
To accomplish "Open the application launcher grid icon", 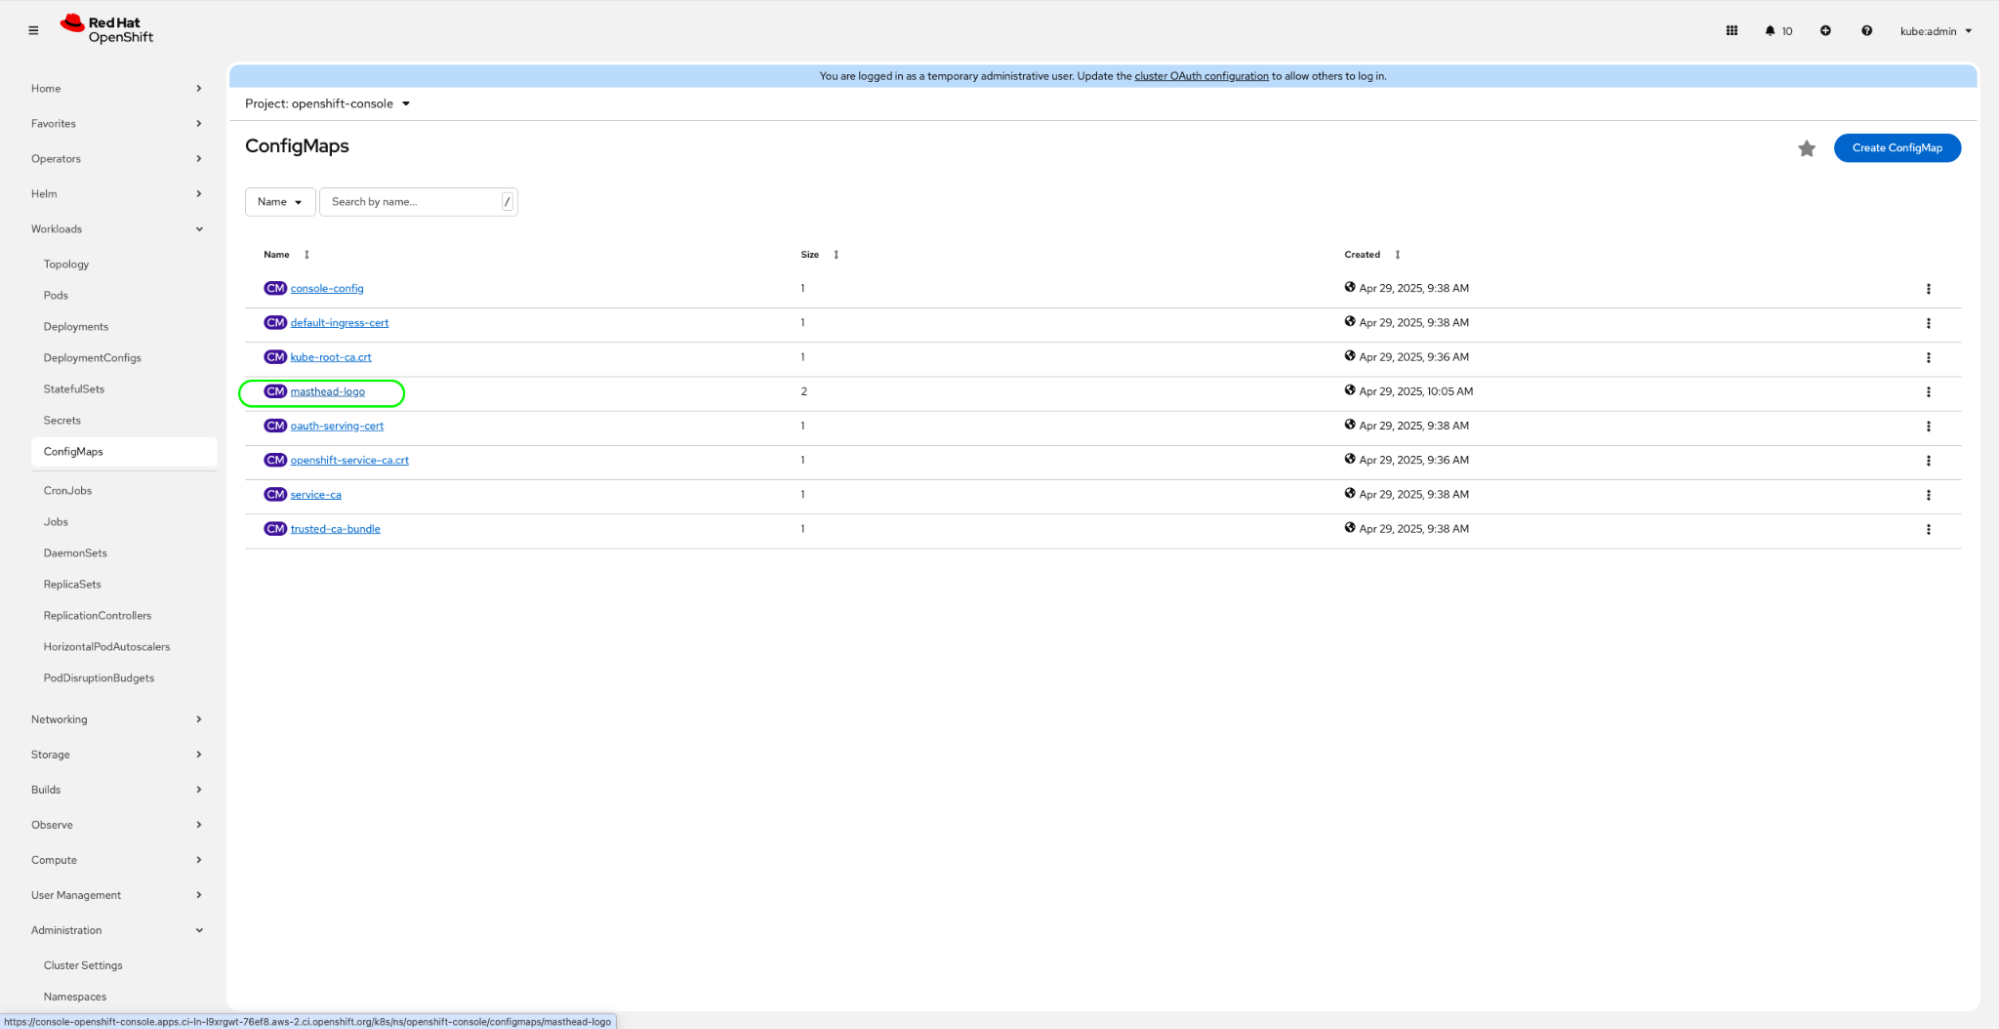I will (x=1731, y=31).
